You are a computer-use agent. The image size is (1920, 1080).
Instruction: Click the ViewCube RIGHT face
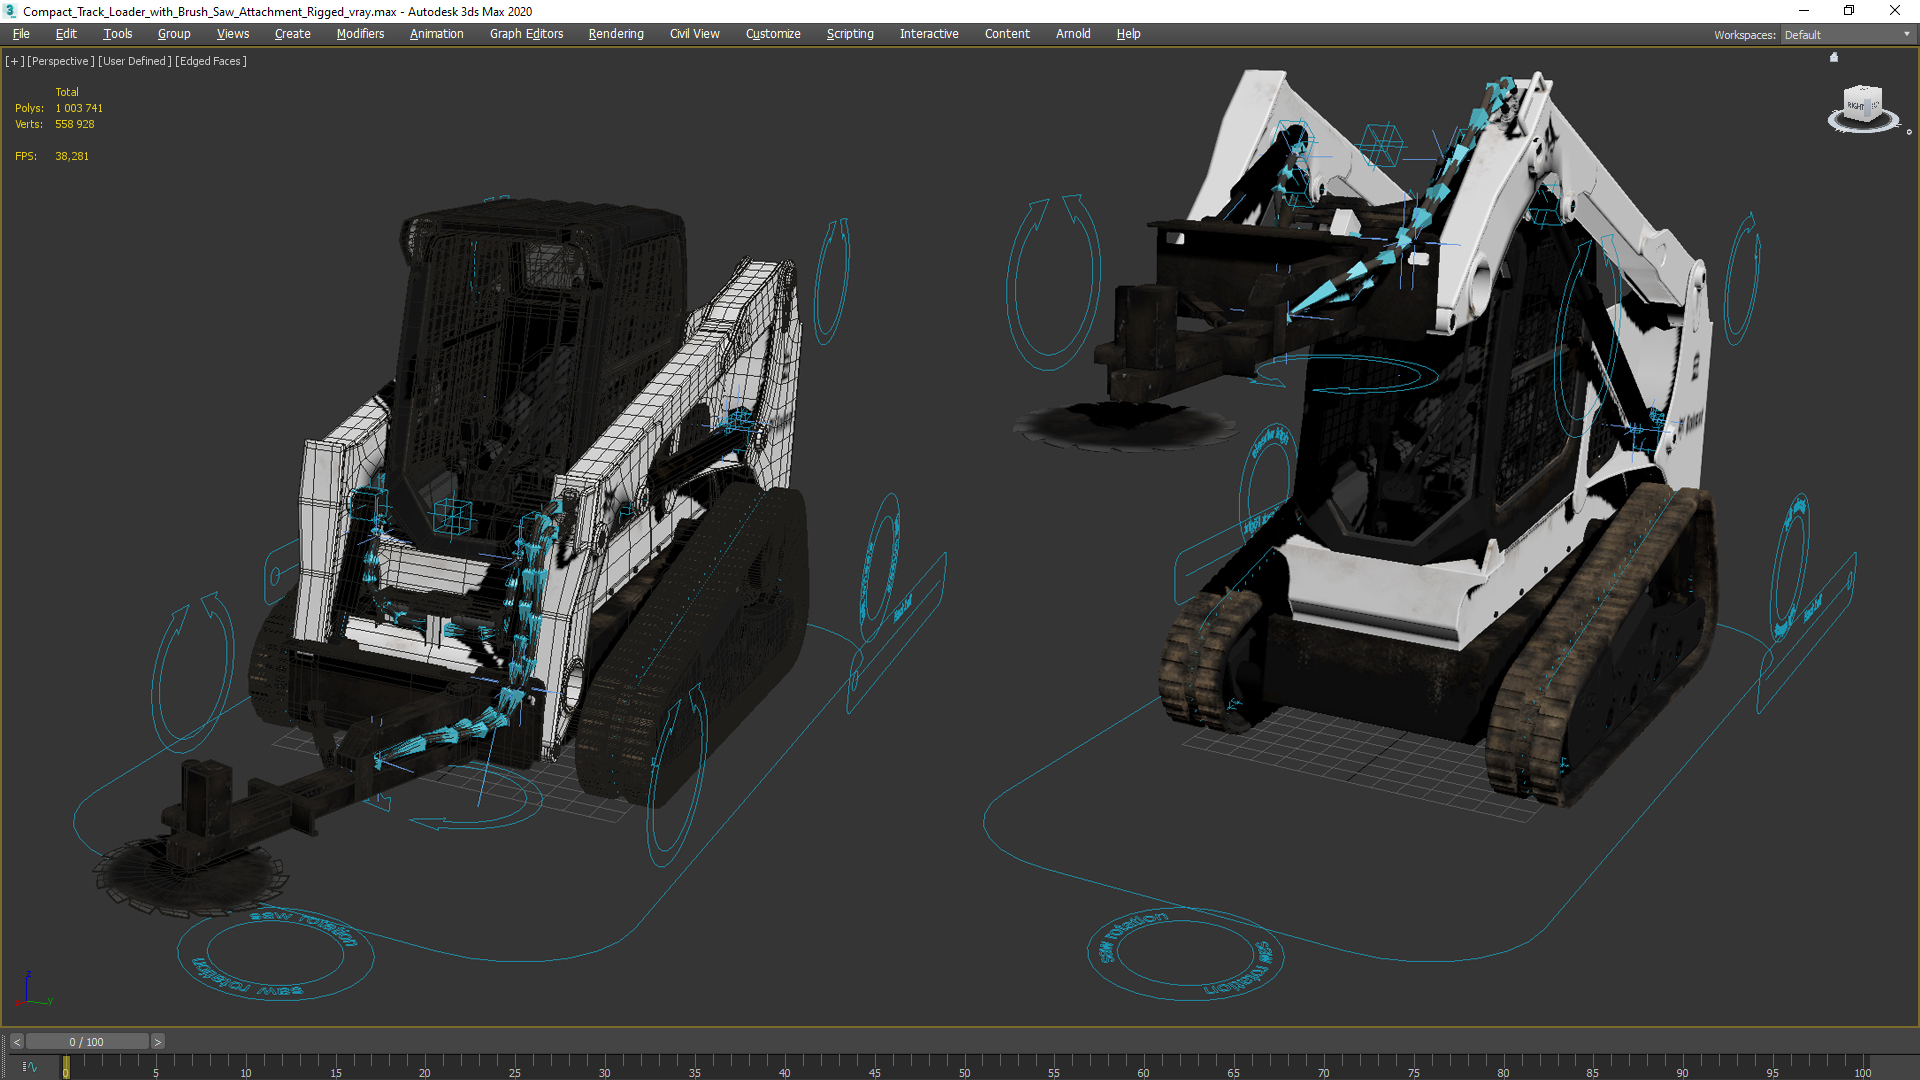coord(1857,105)
